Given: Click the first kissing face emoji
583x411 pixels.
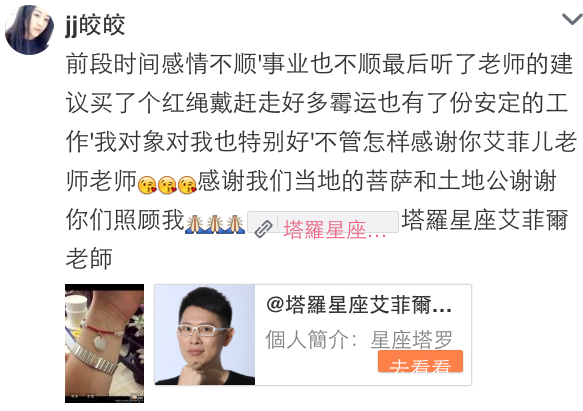Looking at the screenshot, I should pyautogui.click(x=147, y=185).
